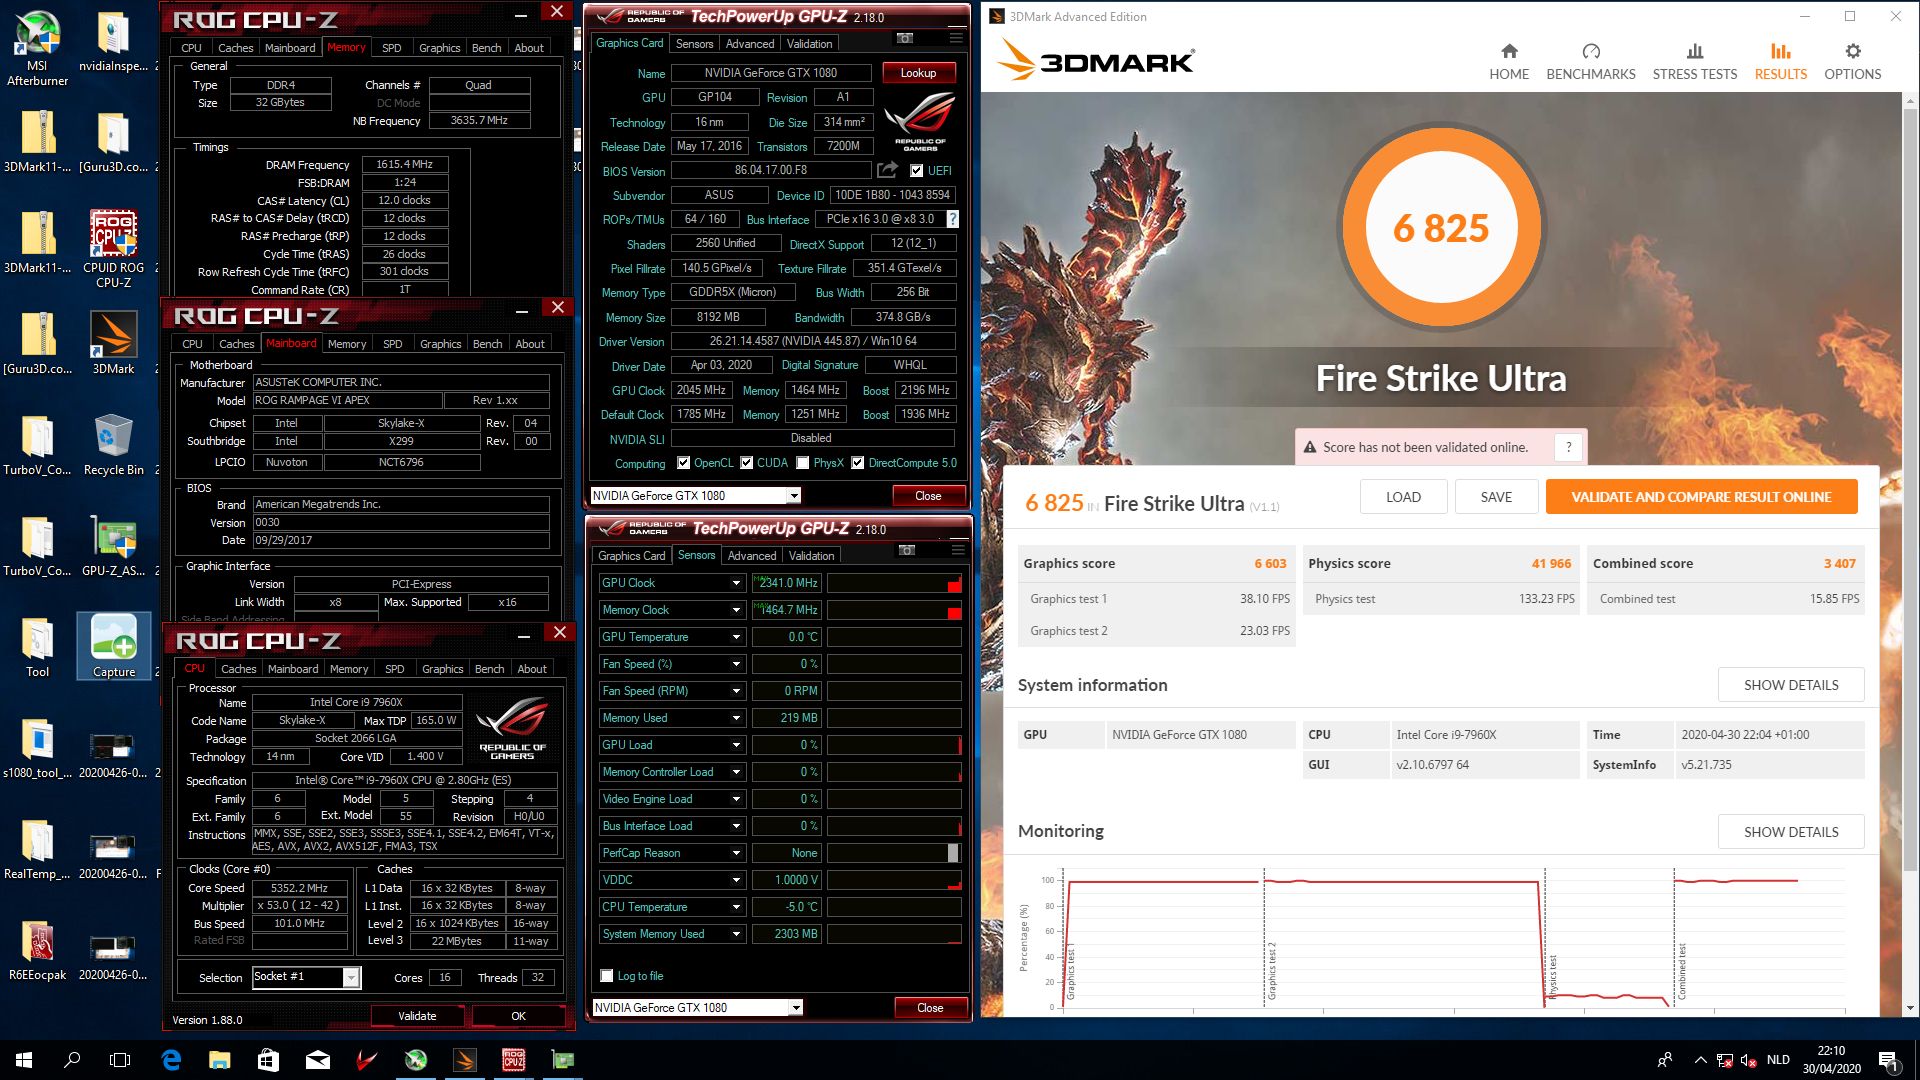Click the LOAD button in 3DMark
This screenshot has height=1080, width=1920.
point(1403,497)
